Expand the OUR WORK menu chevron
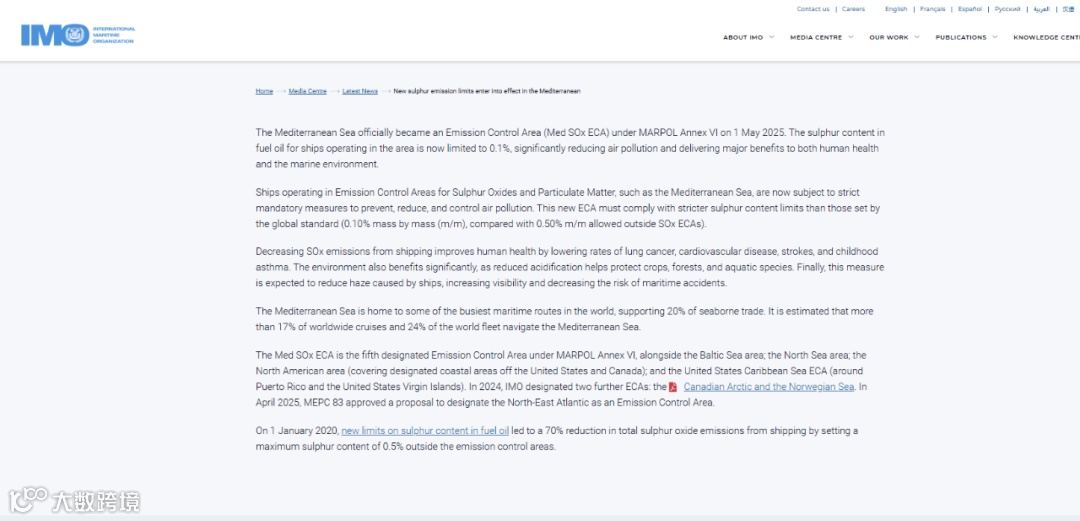This screenshot has width=1080, height=521. click(917, 37)
